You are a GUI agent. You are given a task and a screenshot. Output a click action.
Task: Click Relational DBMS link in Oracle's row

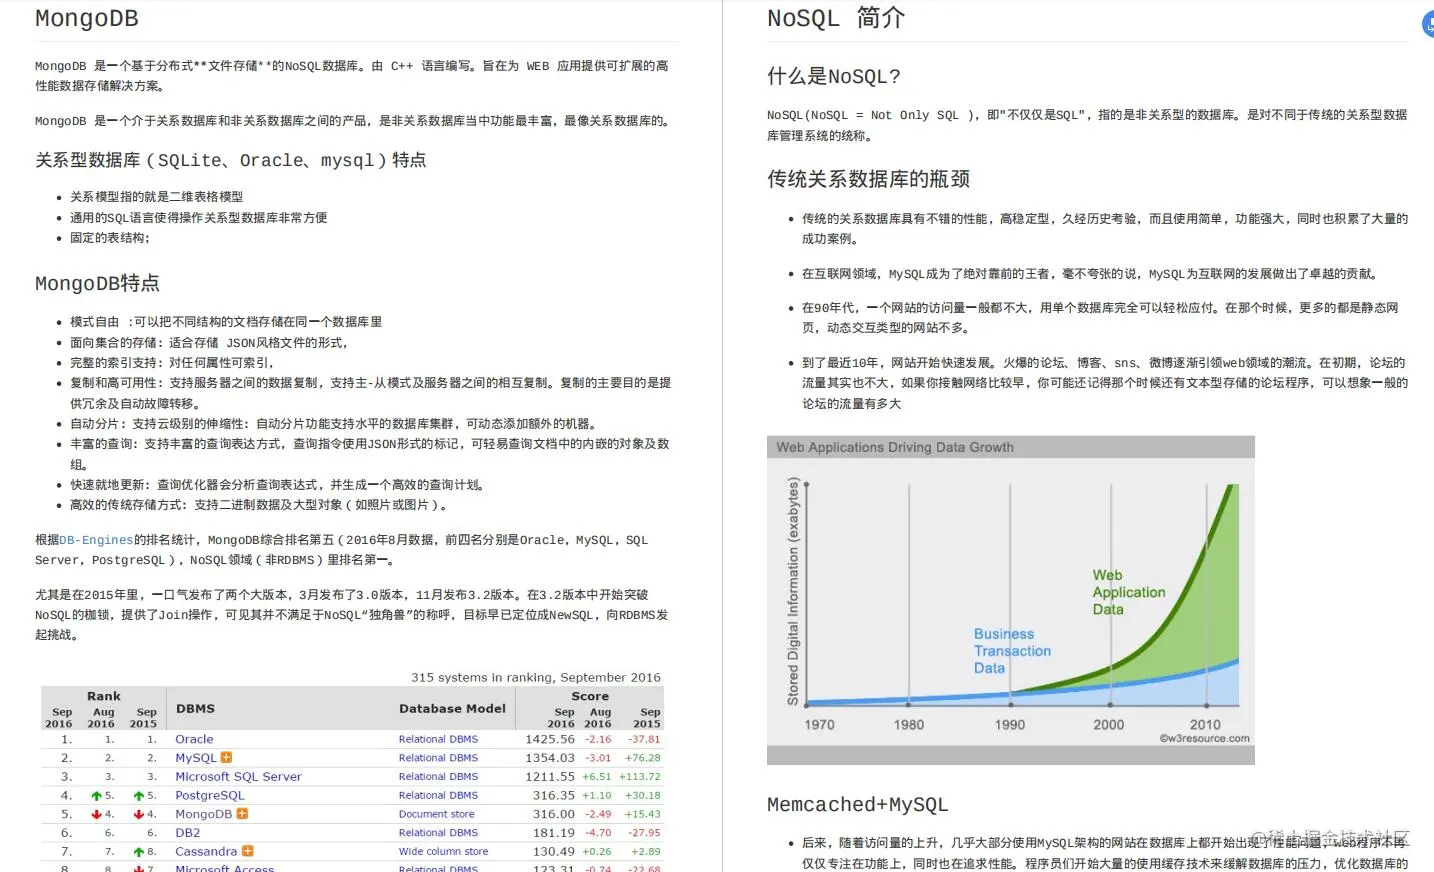pos(438,739)
